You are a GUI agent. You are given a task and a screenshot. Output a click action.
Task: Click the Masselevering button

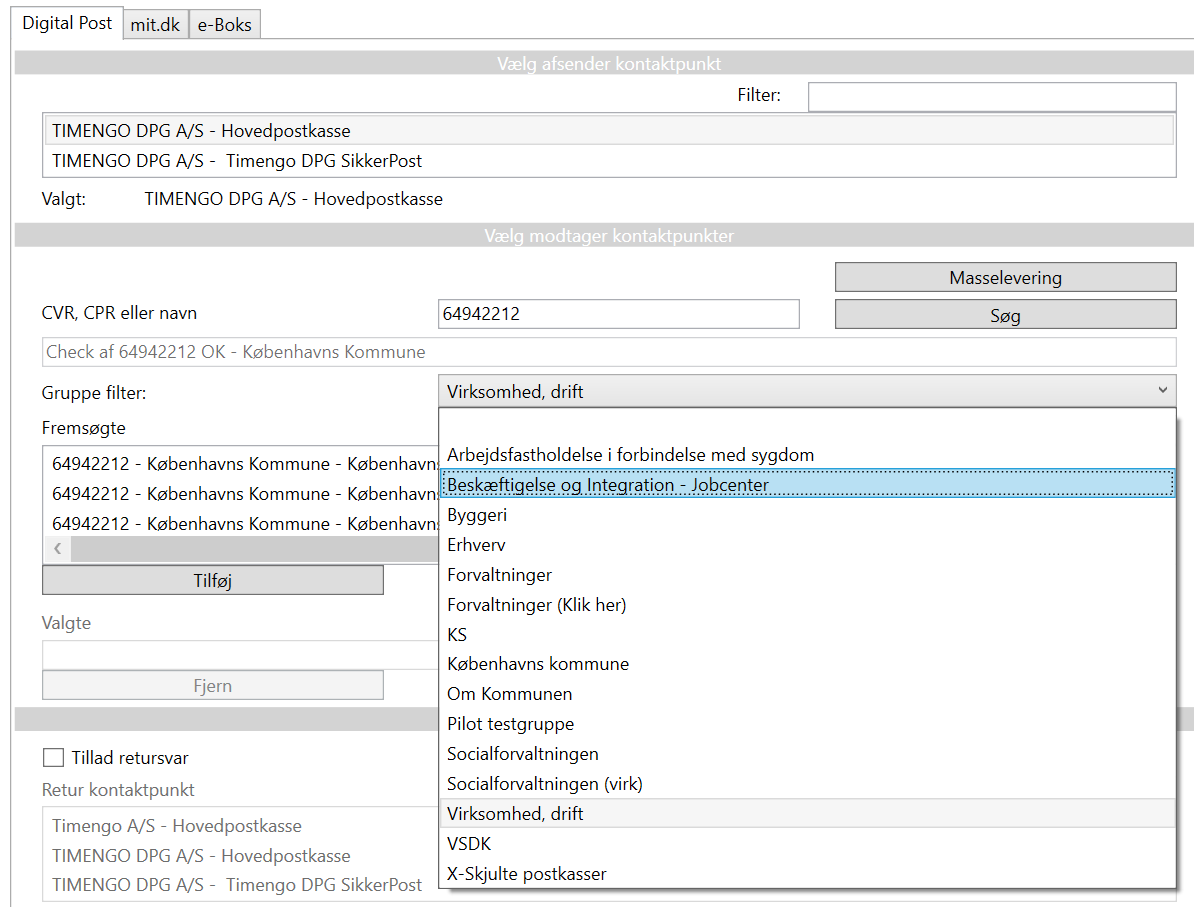[1005, 278]
